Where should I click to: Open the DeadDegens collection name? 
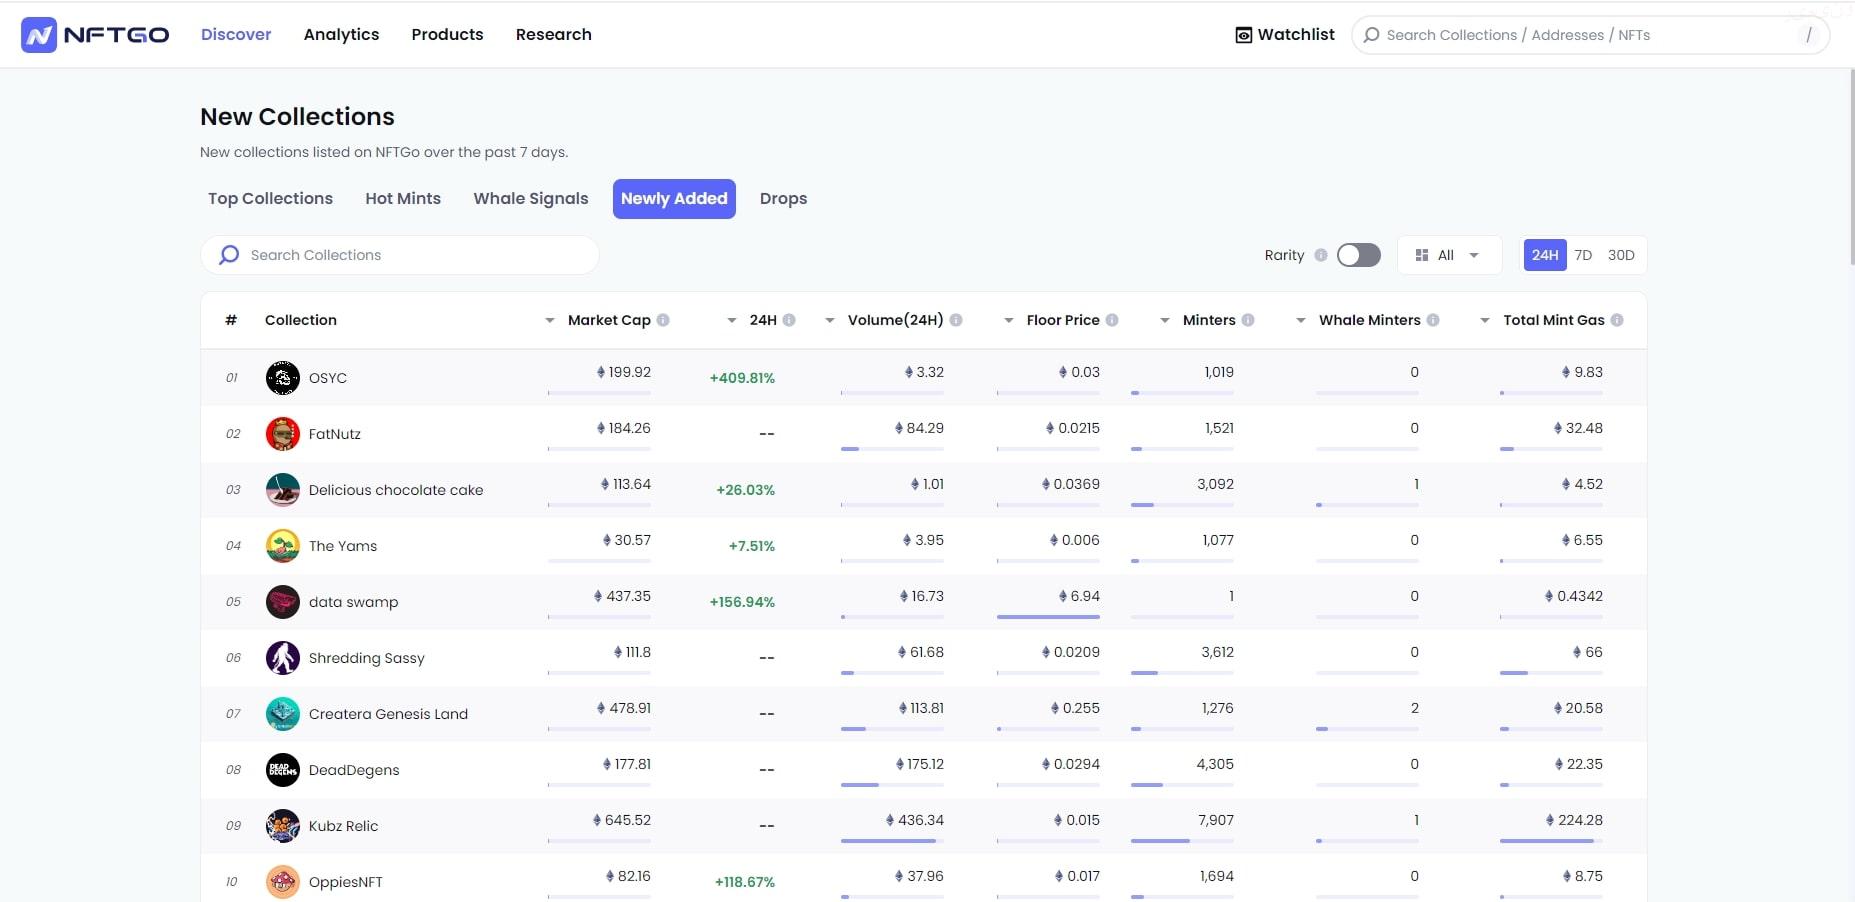[354, 770]
